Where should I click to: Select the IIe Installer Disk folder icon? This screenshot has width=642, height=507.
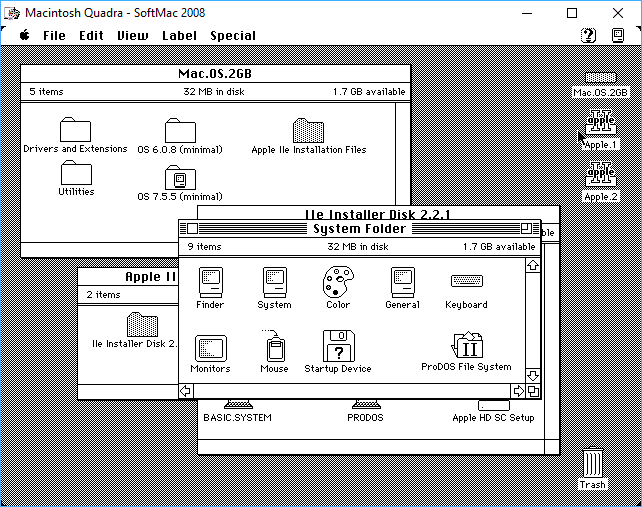point(142,324)
